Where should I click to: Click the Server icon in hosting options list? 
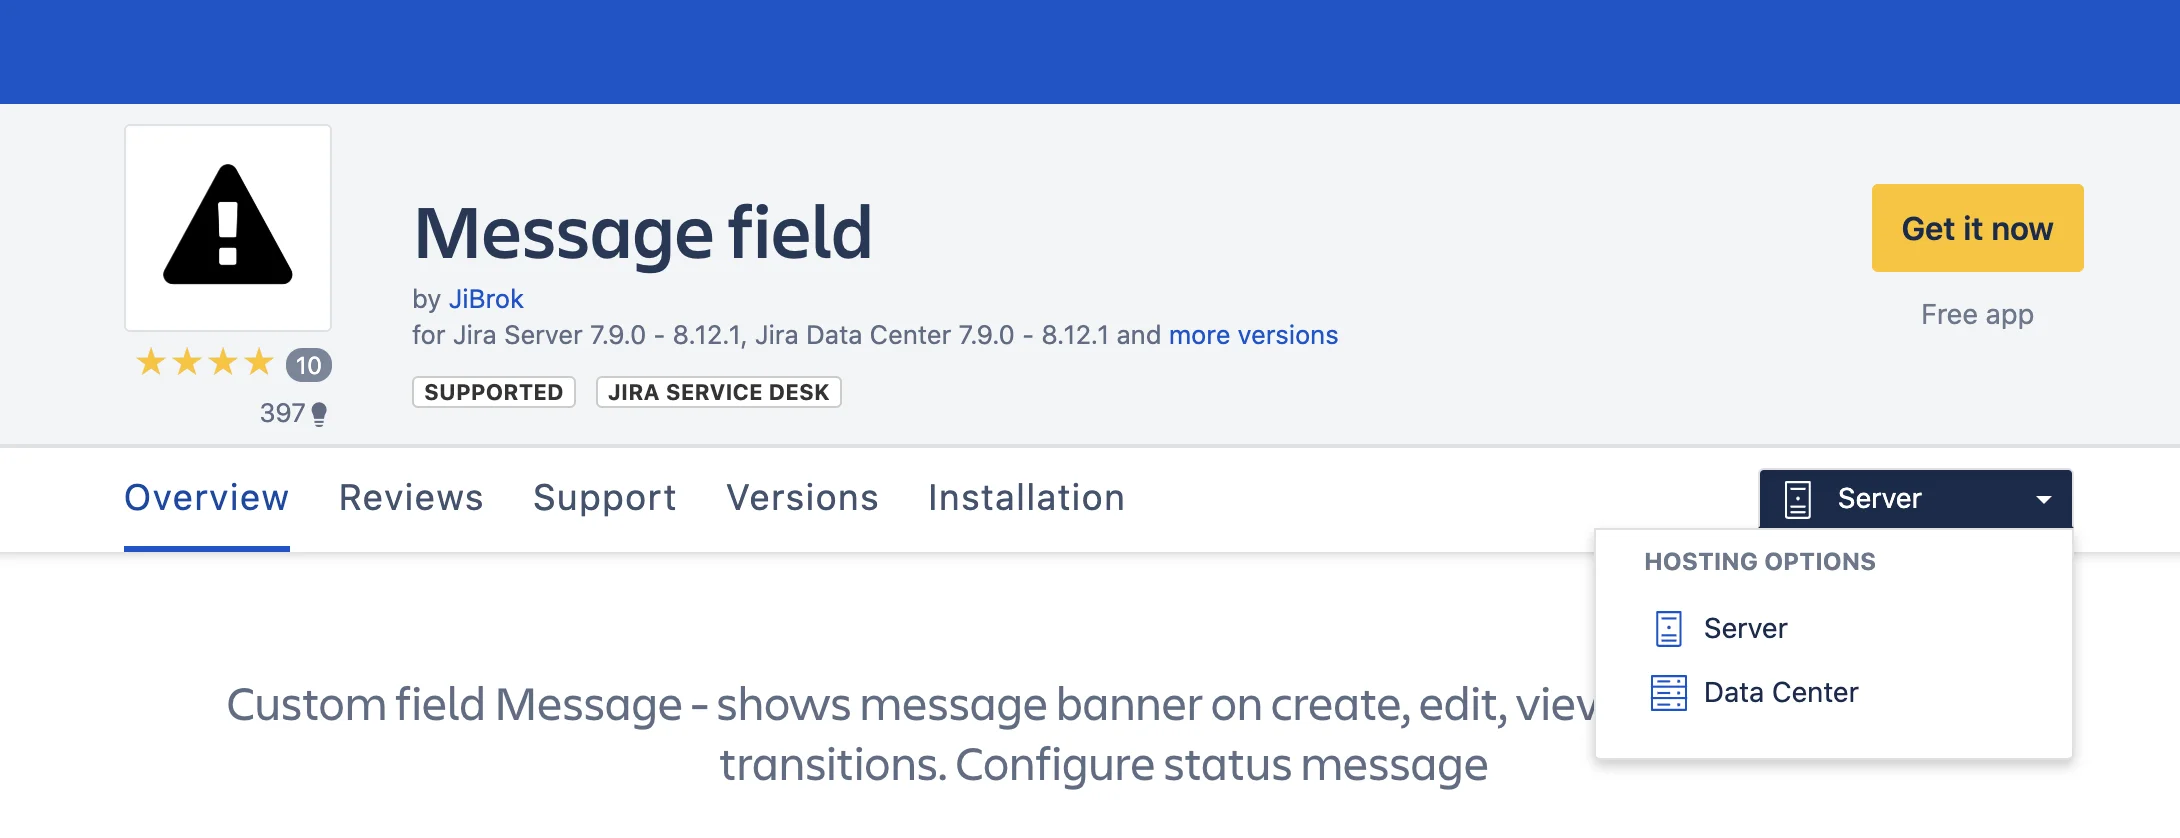(x=1668, y=628)
